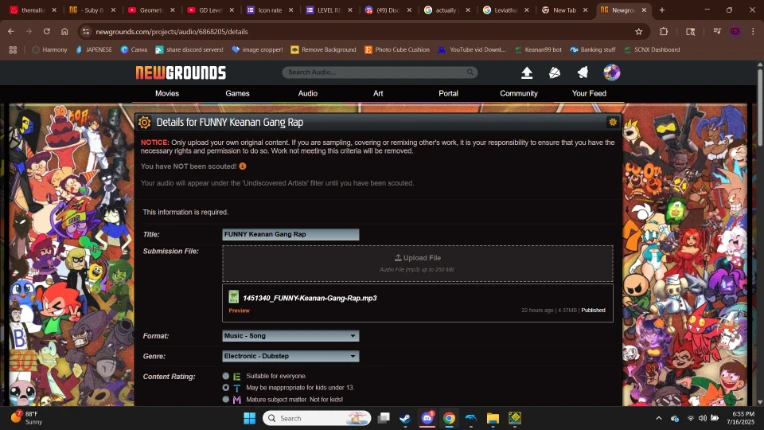
Task: Open site information icon in address bar
Action: pos(86,32)
